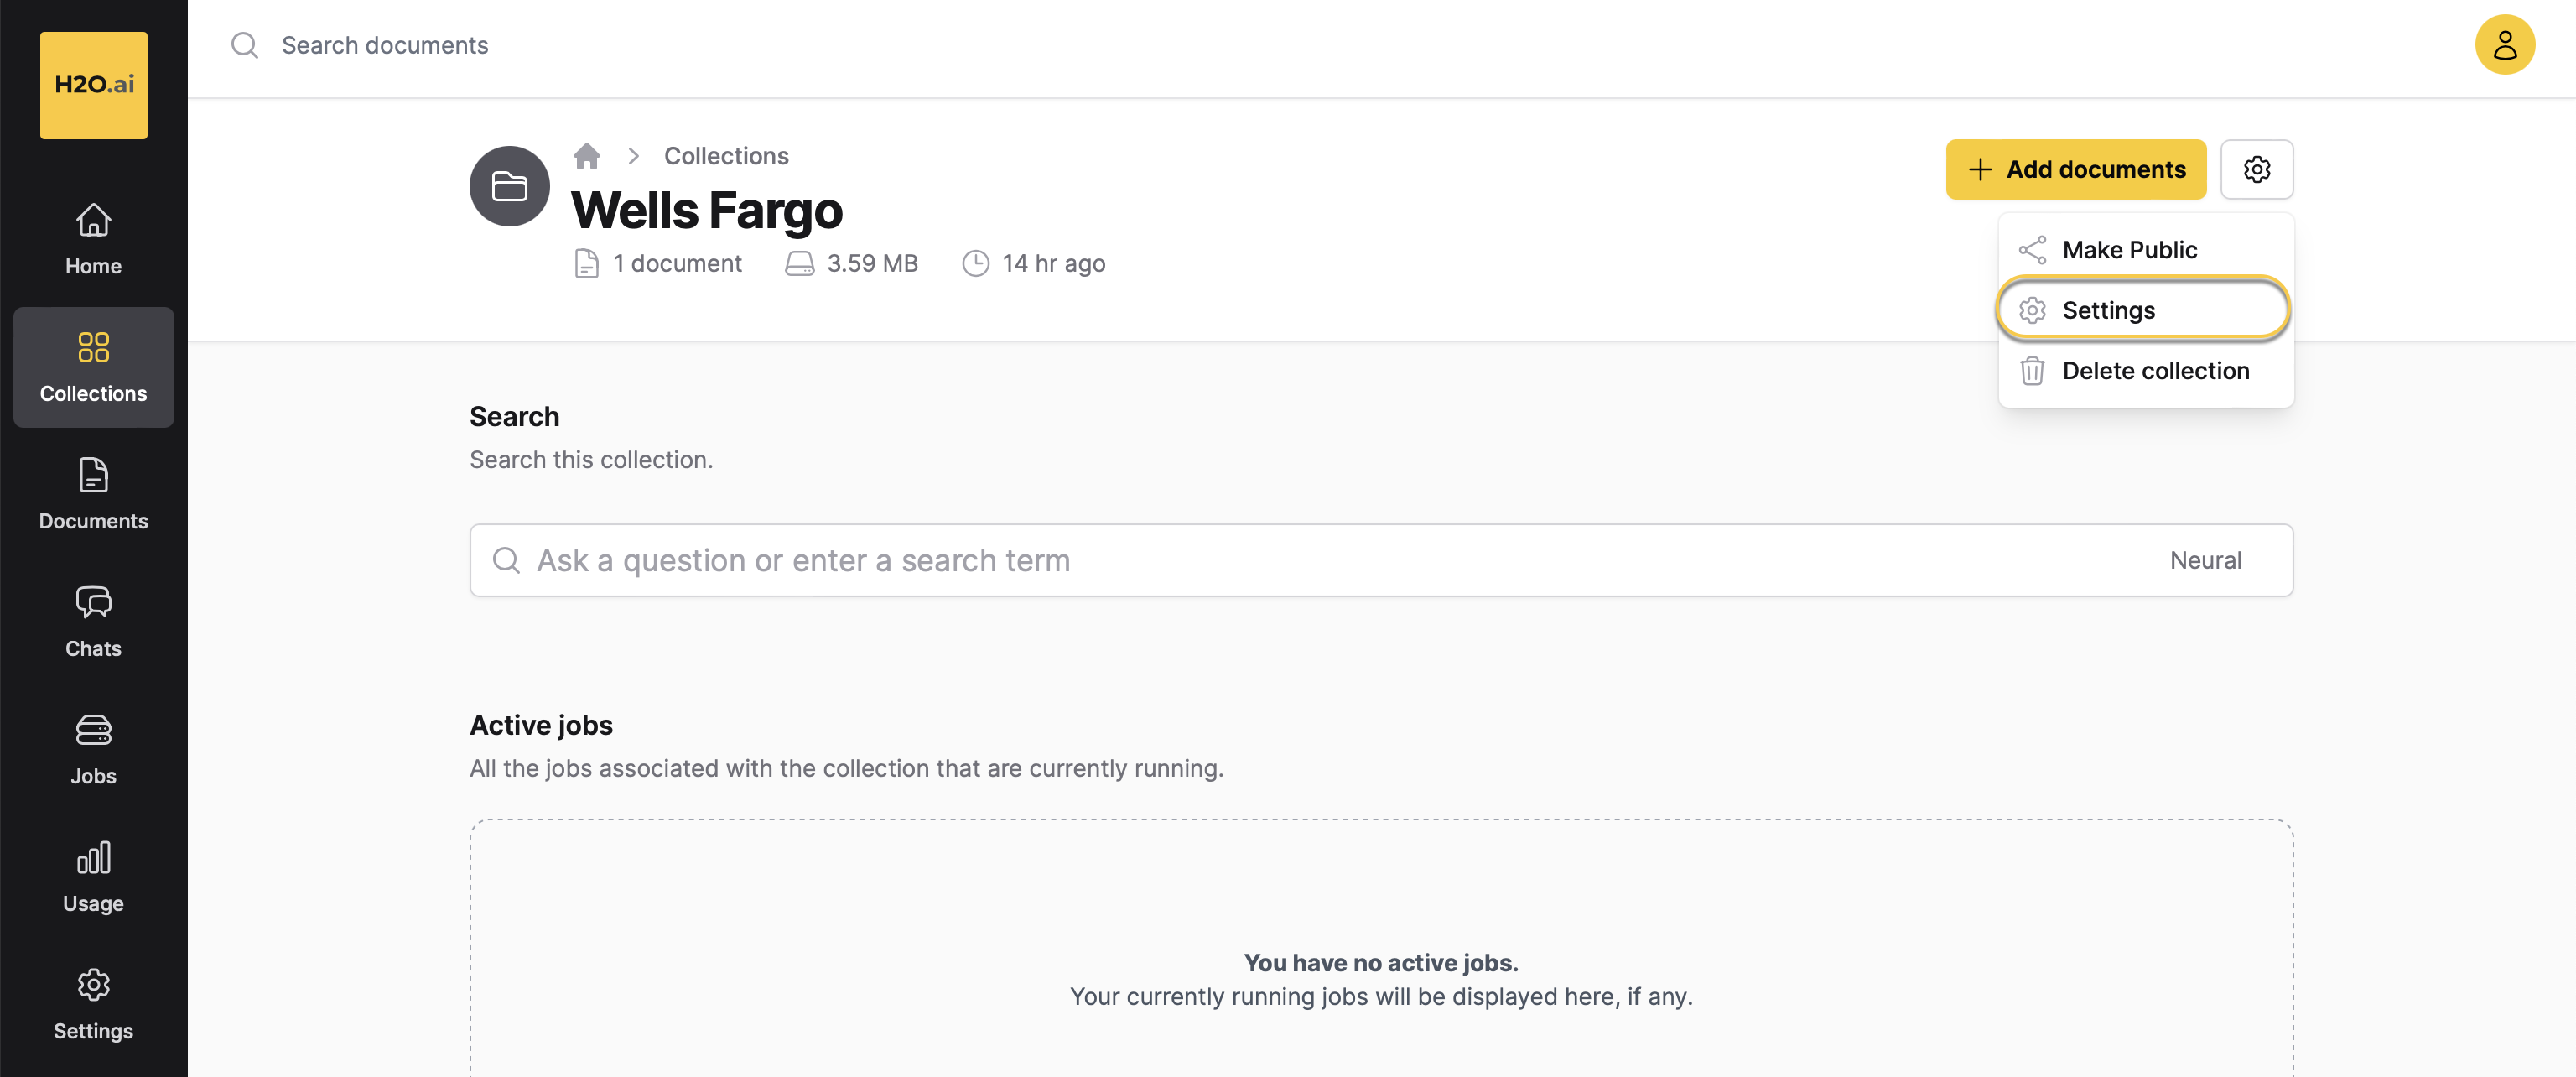
Task: Open Chats in the sidebar
Action: click(x=93, y=621)
